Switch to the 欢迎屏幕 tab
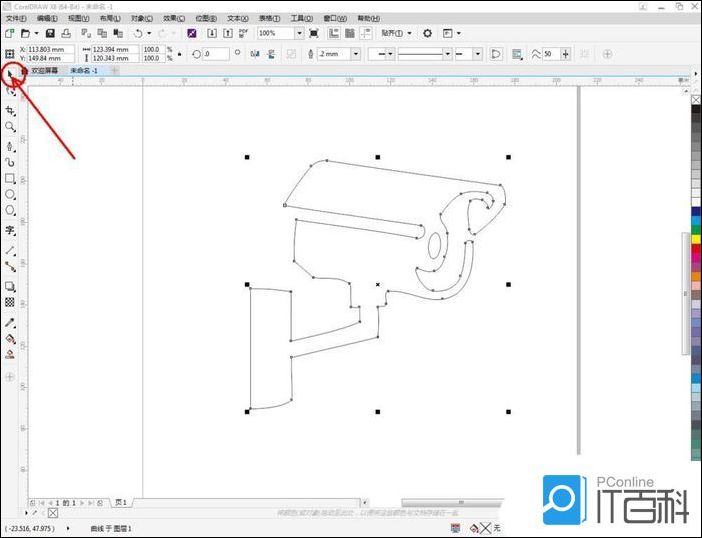The height and width of the screenshot is (538, 702). pyautogui.click(x=45, y=71)
